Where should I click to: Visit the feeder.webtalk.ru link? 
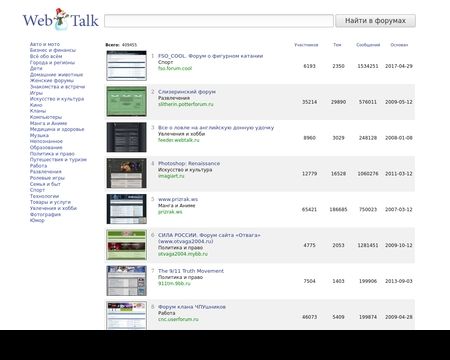(x=179, y=140)
